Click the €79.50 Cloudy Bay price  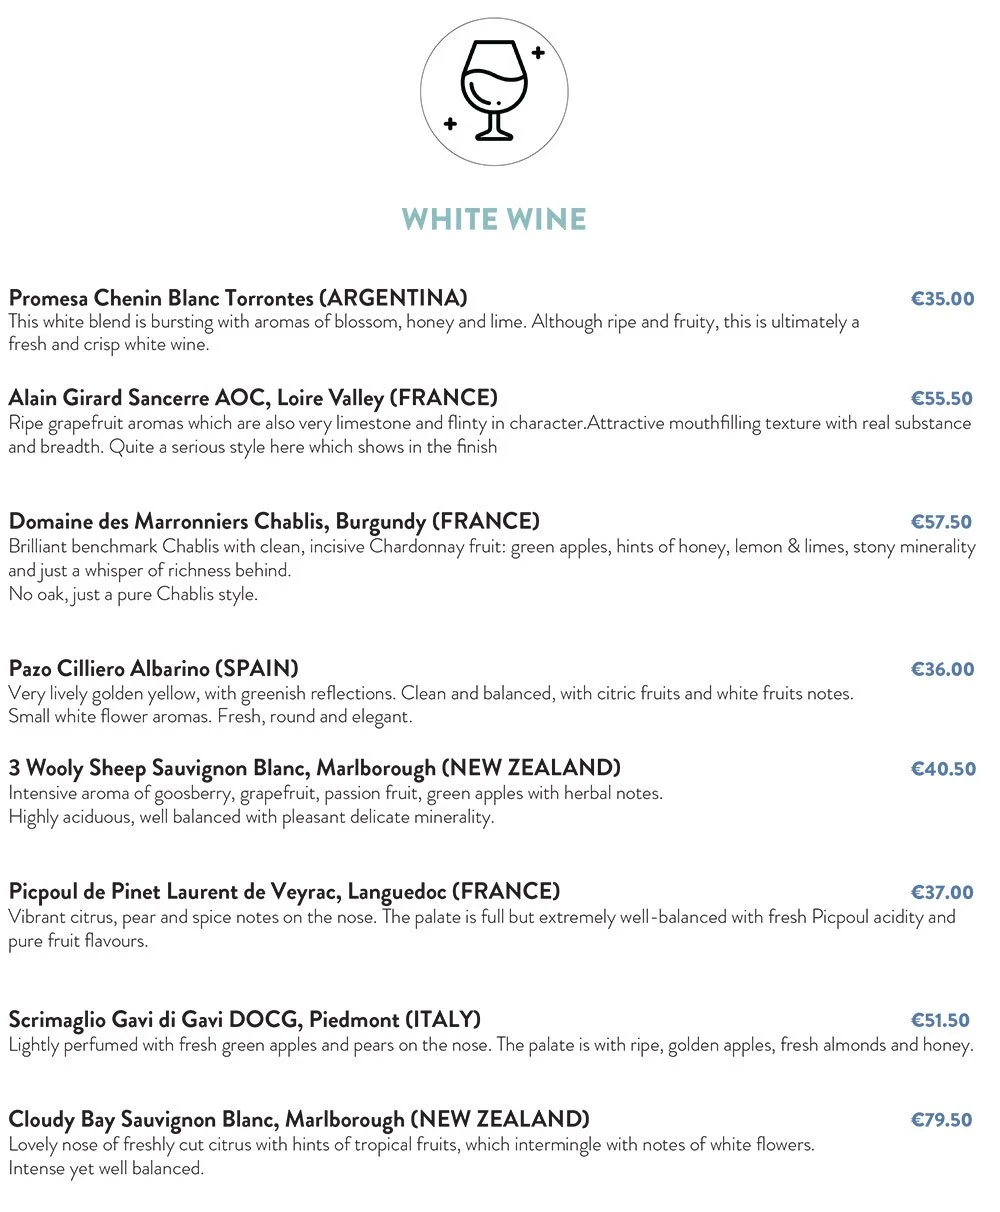pos(942,1119)
